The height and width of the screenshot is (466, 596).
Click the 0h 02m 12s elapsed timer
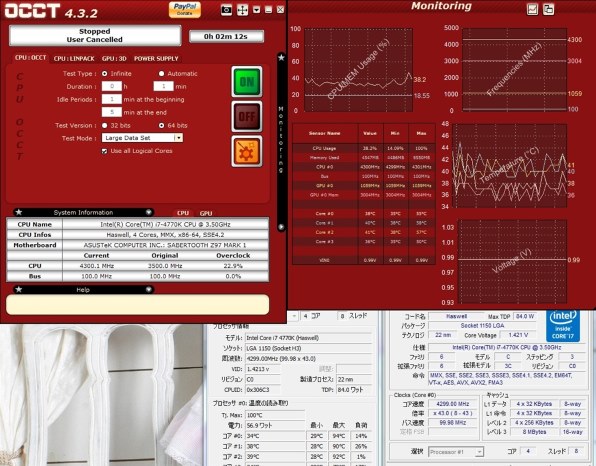pyautogui.click(x=226, y=36)
